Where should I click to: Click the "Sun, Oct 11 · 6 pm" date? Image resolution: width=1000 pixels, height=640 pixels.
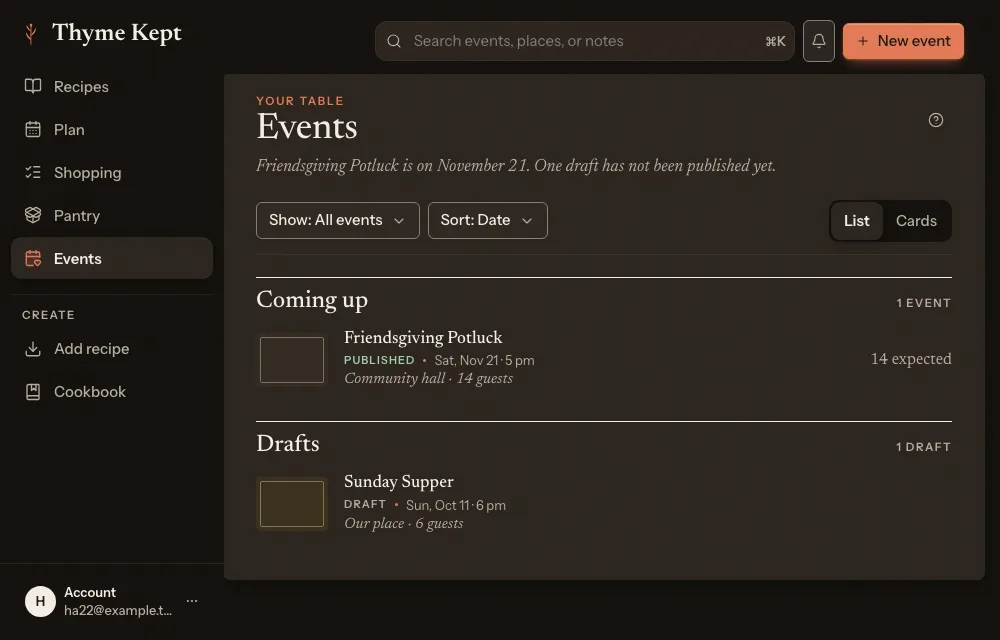pos(456,505)
